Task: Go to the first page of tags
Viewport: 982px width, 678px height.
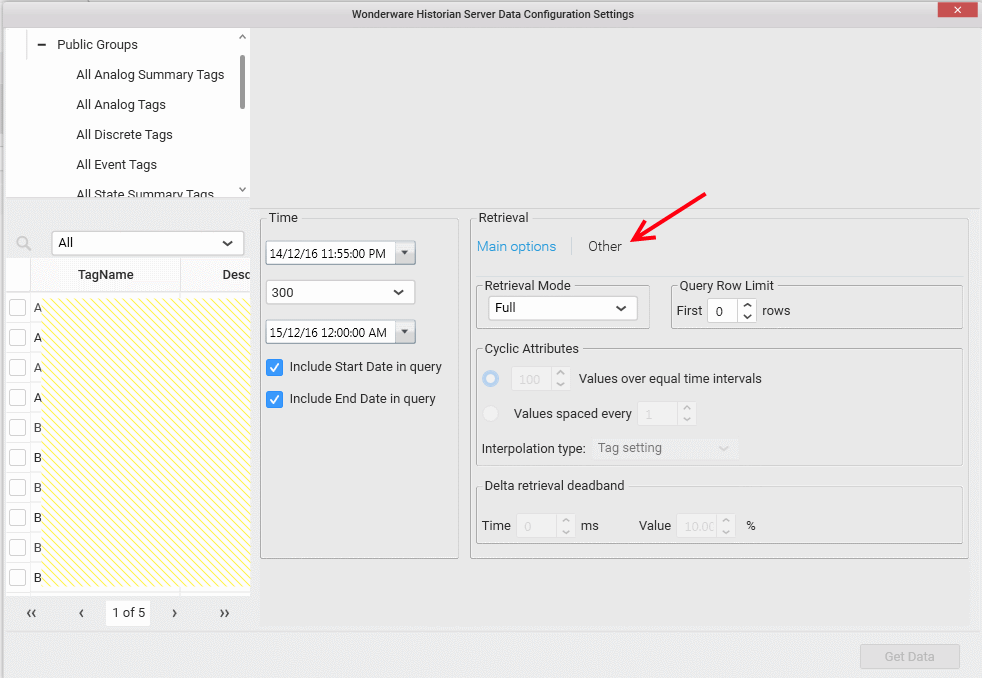Action: (31, 613)
